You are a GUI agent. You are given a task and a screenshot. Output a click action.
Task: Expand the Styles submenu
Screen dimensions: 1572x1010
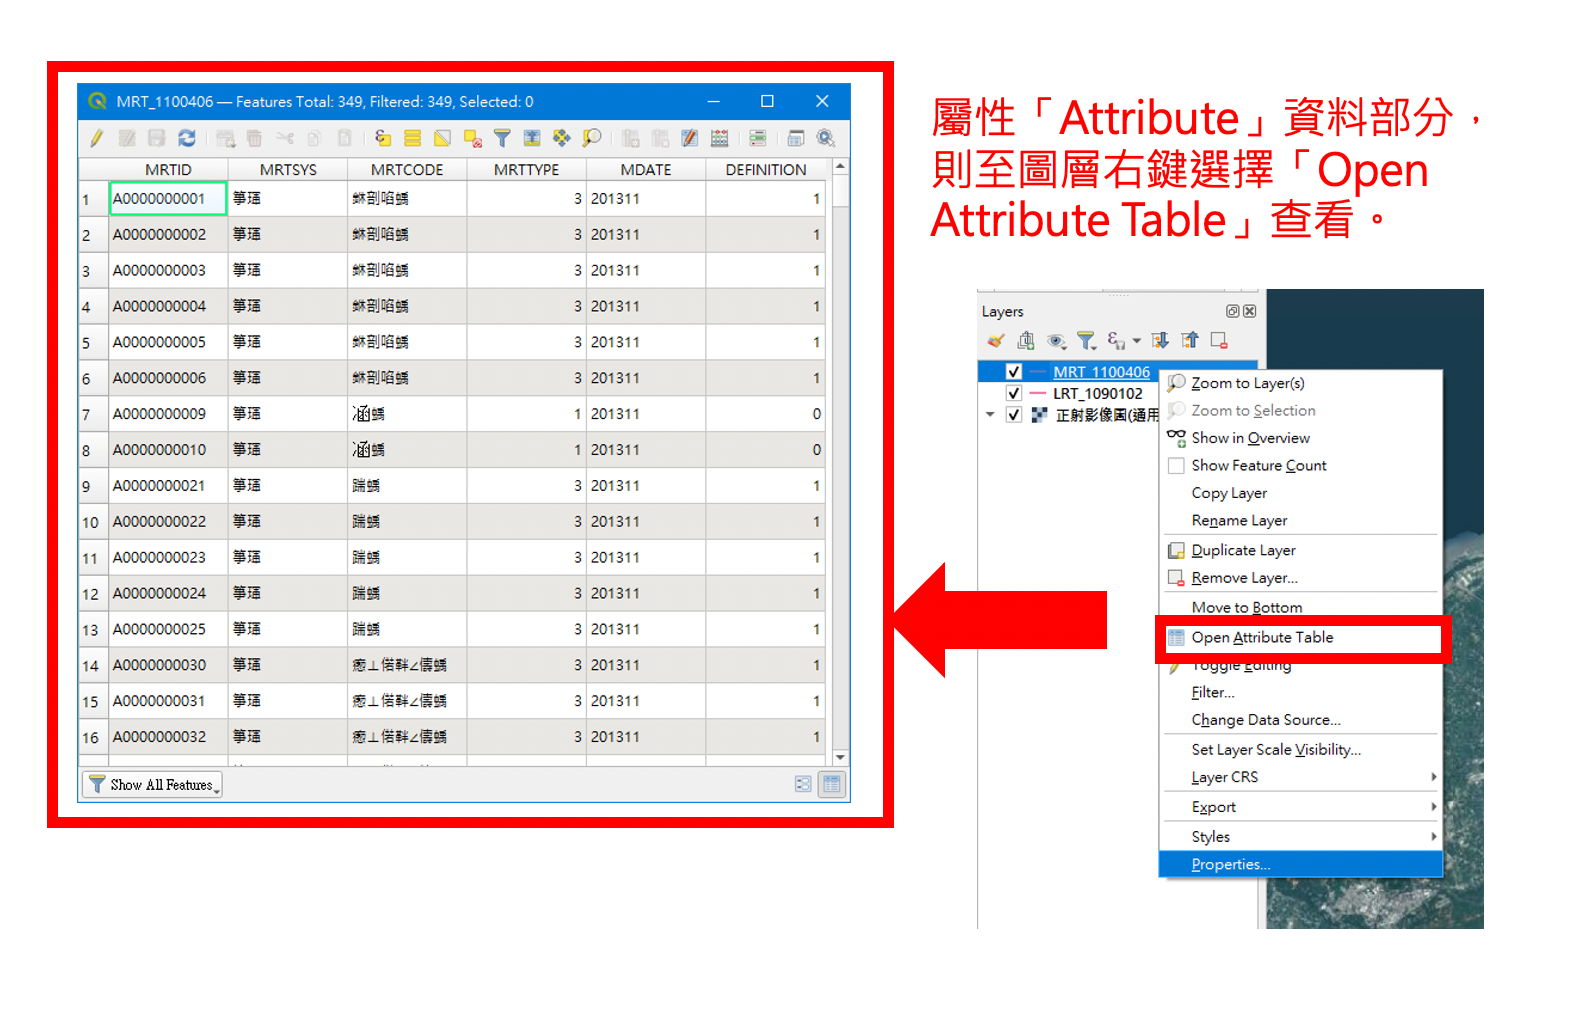pyautogui.click(x=1300, y=837)
